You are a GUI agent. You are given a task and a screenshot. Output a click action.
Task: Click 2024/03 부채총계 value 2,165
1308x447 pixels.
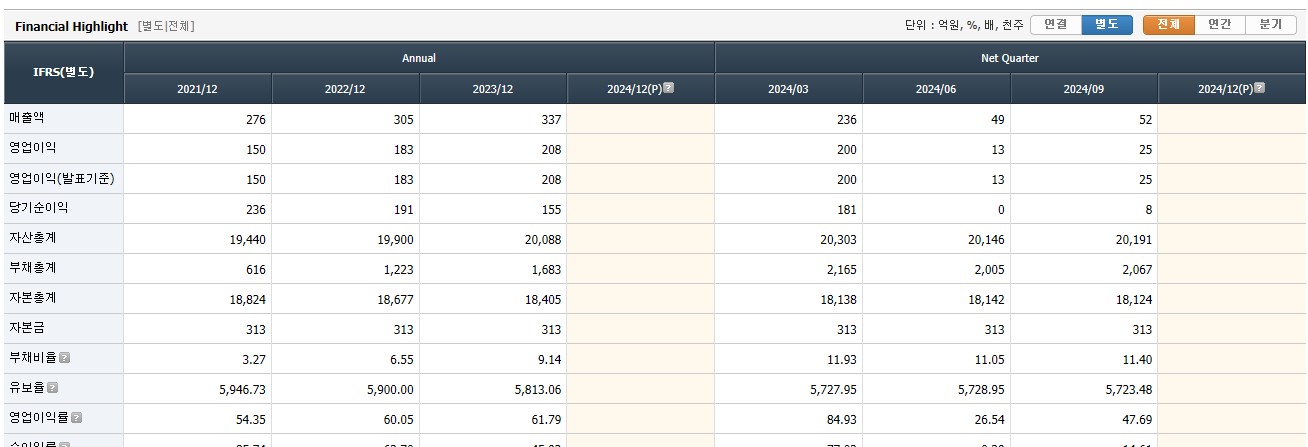(842, 270)
